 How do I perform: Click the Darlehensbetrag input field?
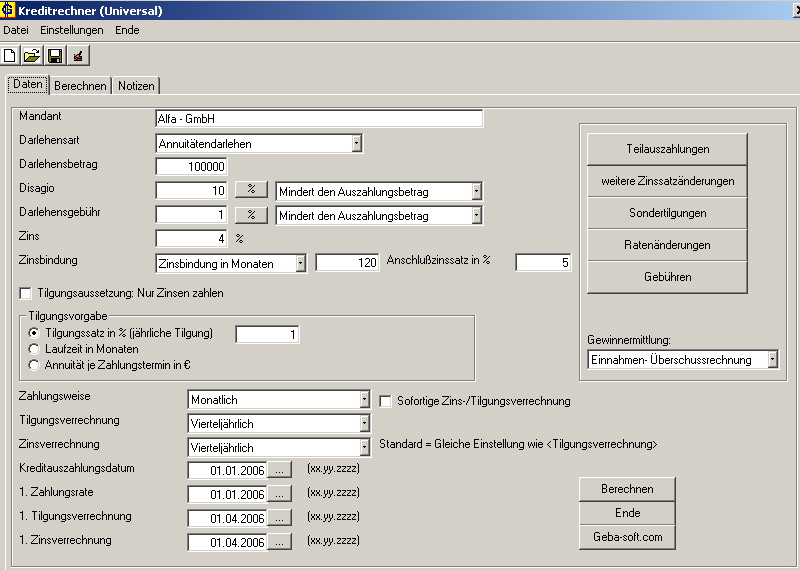click(192, 166)
